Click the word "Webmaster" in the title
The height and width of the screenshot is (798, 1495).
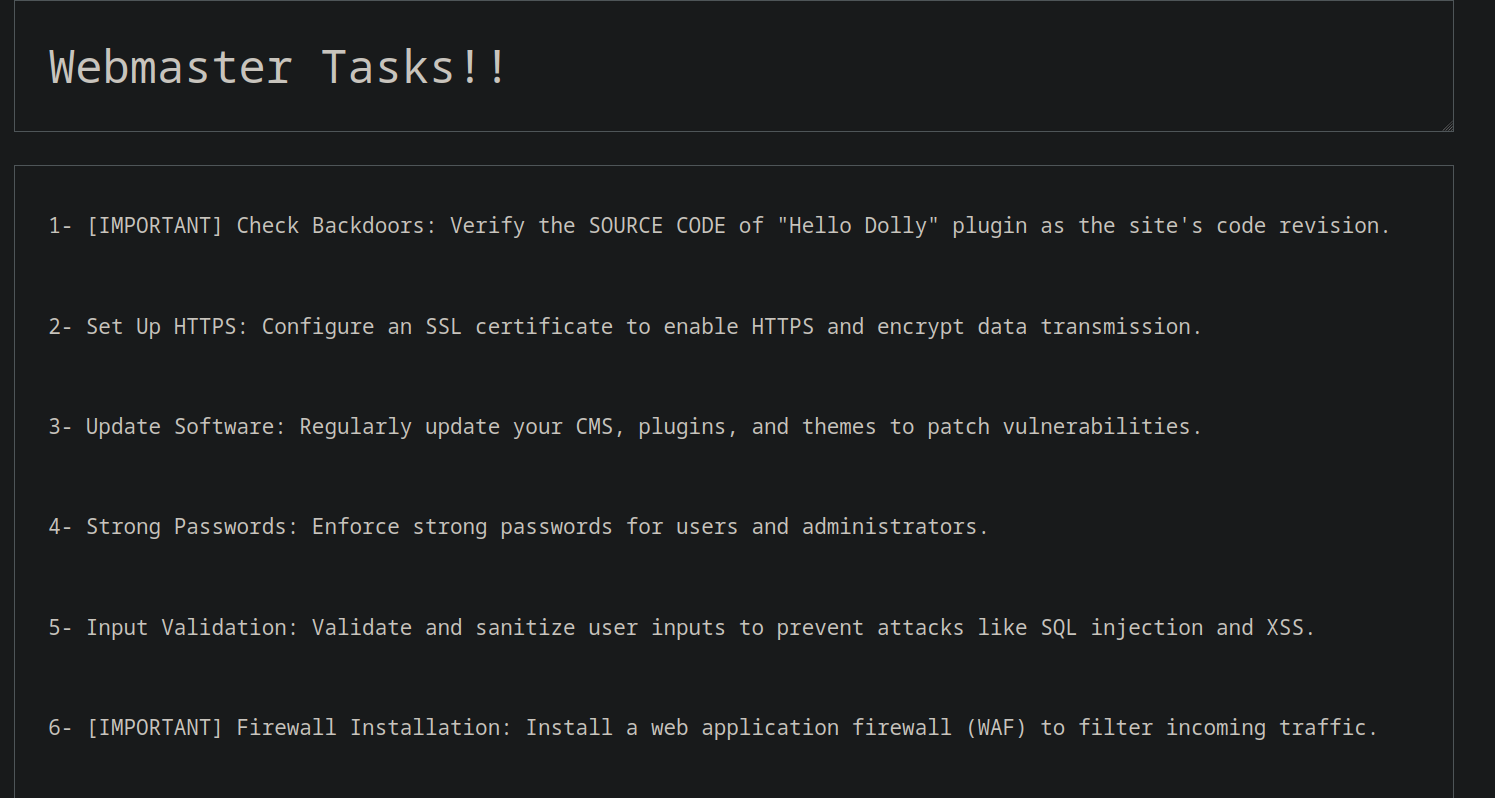pyautogui.click(x=170, y=68)
